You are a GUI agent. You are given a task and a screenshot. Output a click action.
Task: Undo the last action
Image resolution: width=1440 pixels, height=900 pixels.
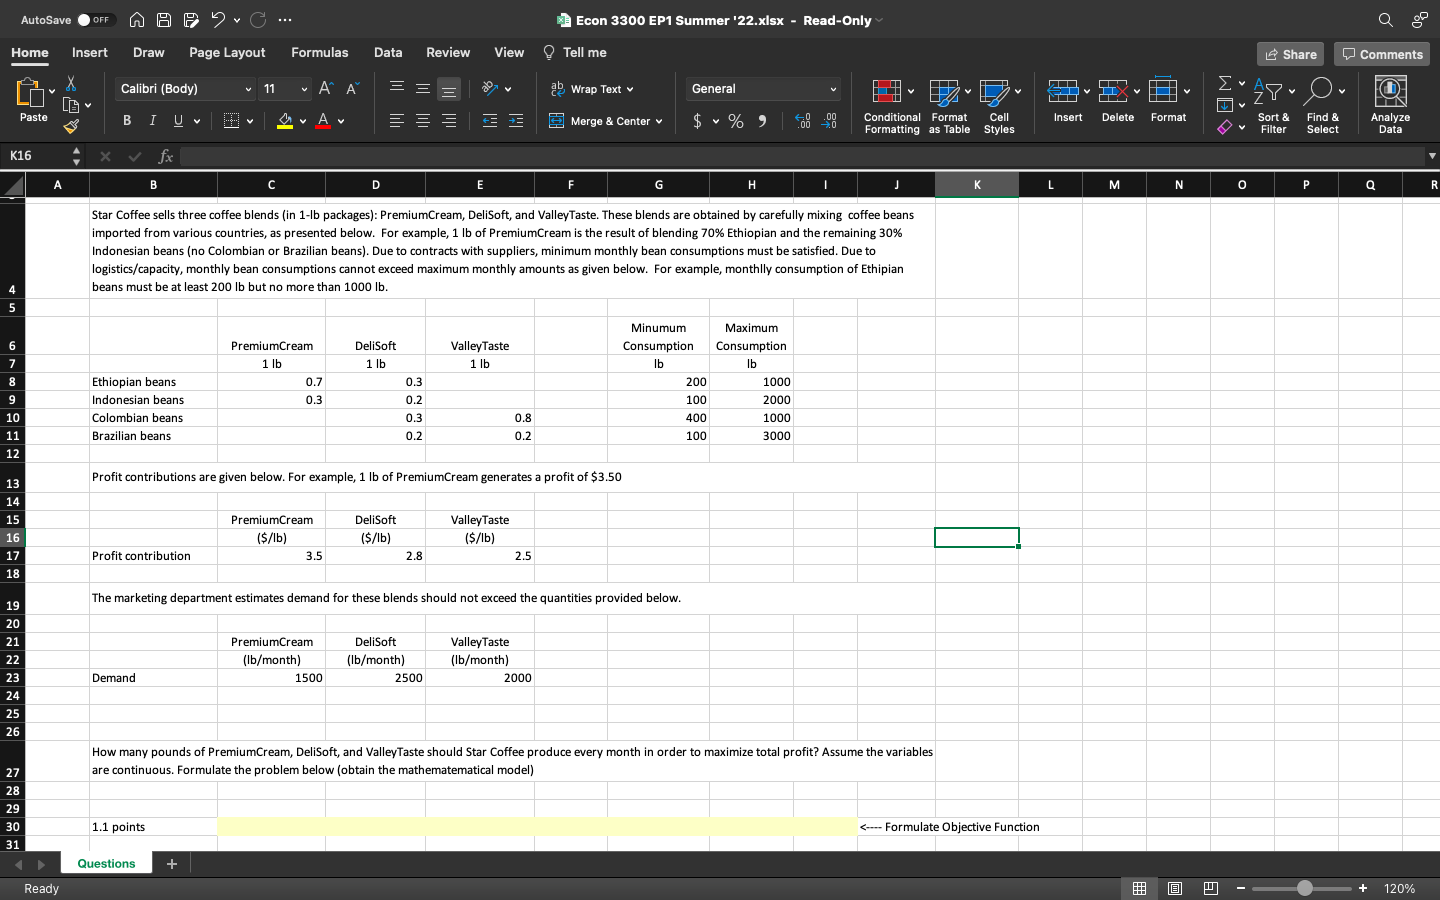216,19
